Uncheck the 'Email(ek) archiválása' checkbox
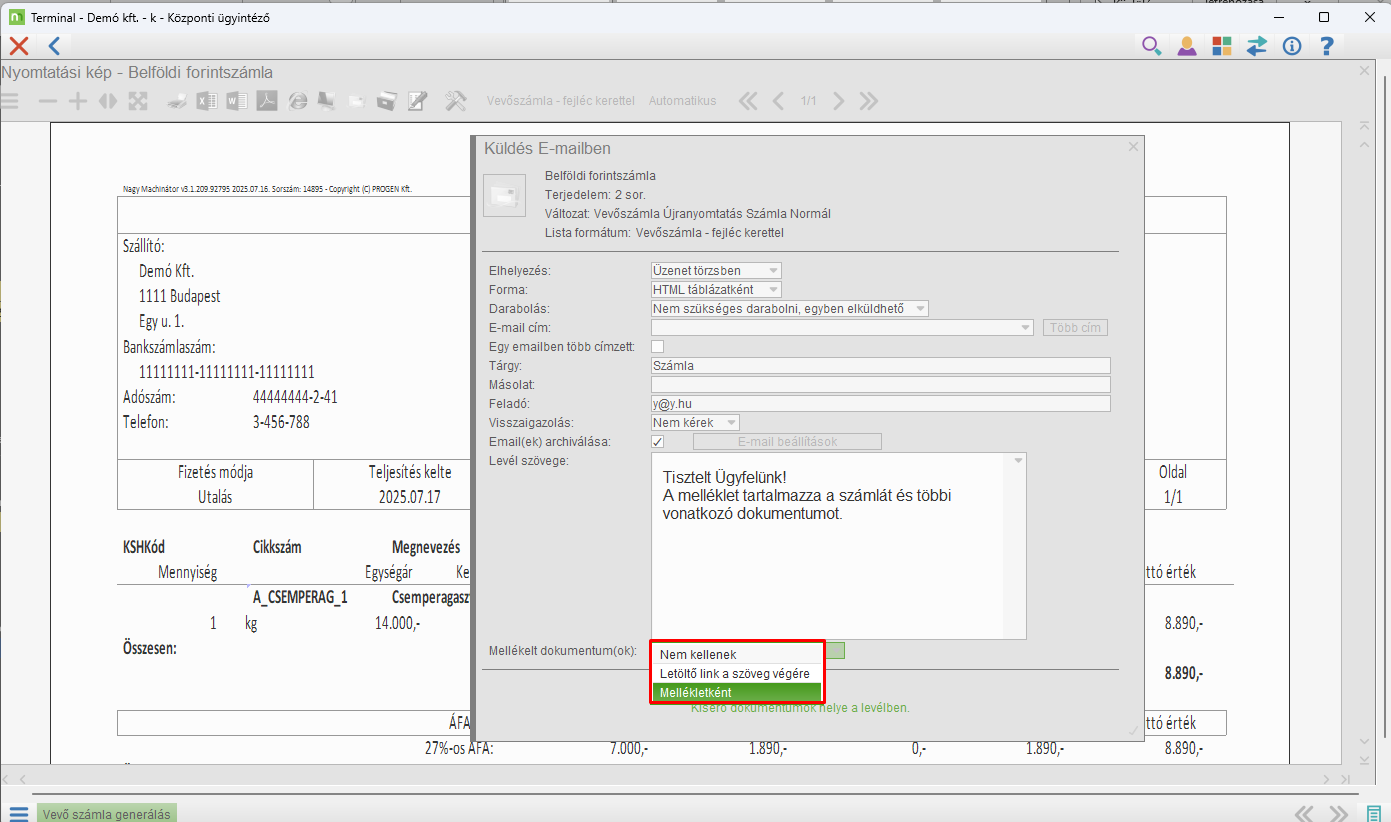The image size is (1391, 822). [658, 442]
